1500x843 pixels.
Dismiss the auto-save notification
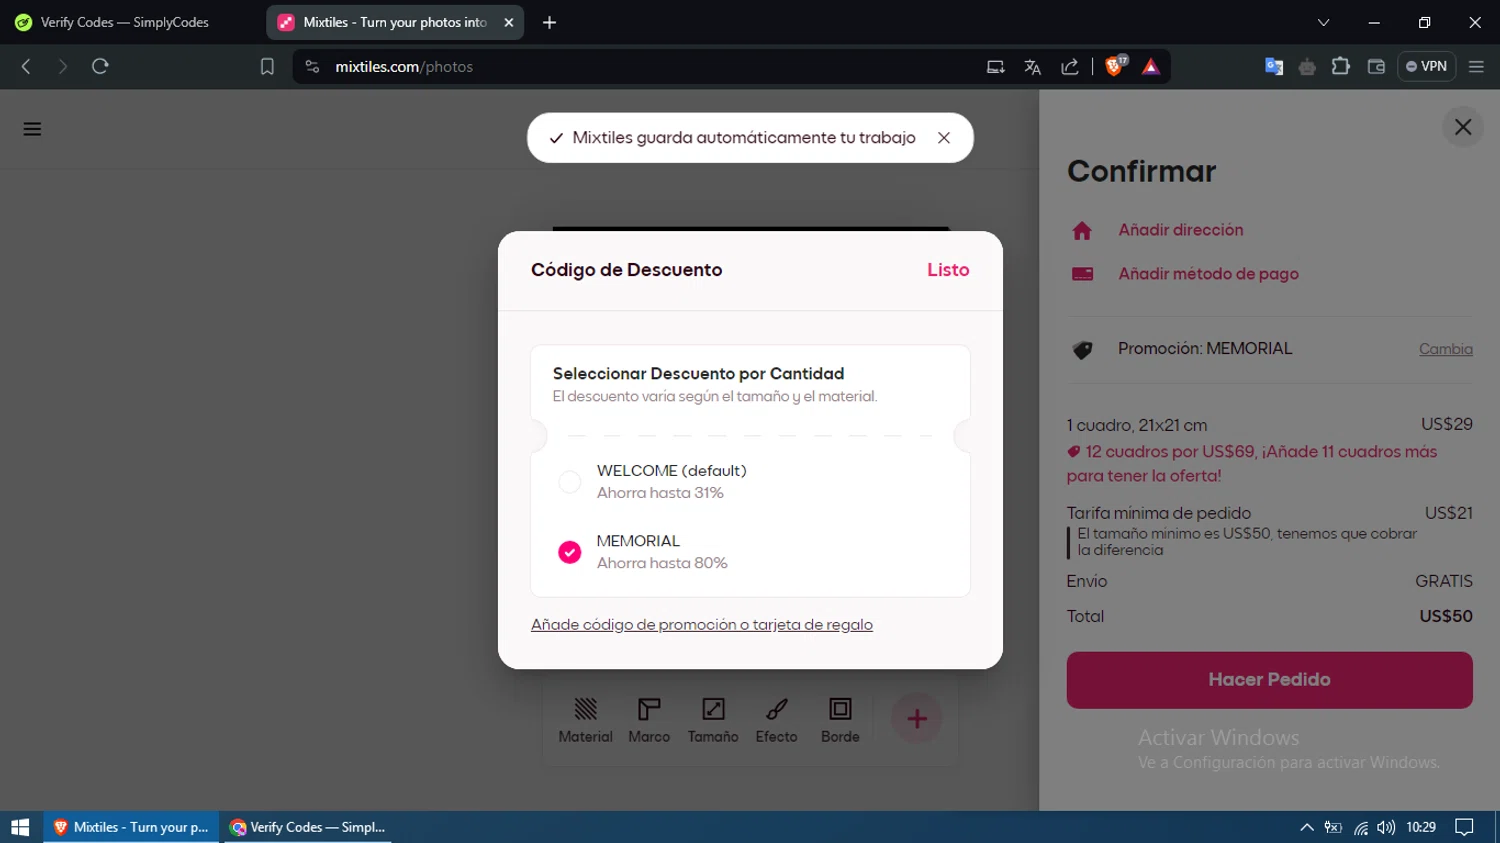tap(943, 138)
